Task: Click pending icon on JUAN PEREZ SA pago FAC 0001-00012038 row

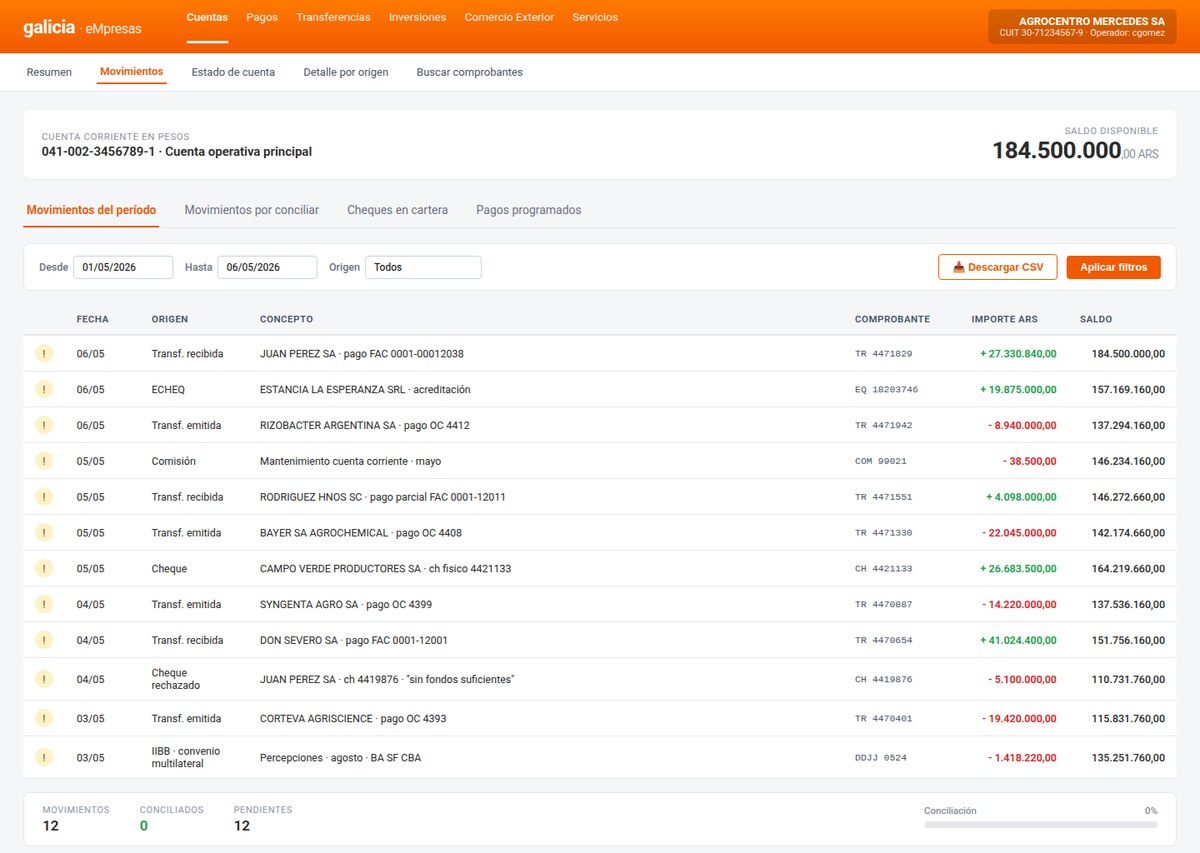Action: 43,353
